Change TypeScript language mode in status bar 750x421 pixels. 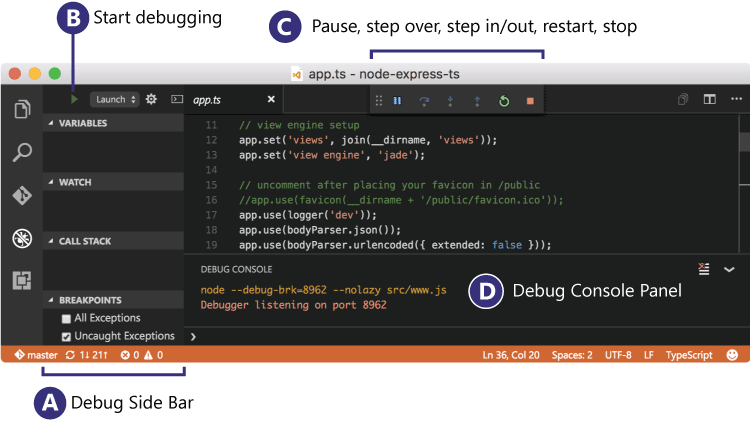(x=689, y=355)
